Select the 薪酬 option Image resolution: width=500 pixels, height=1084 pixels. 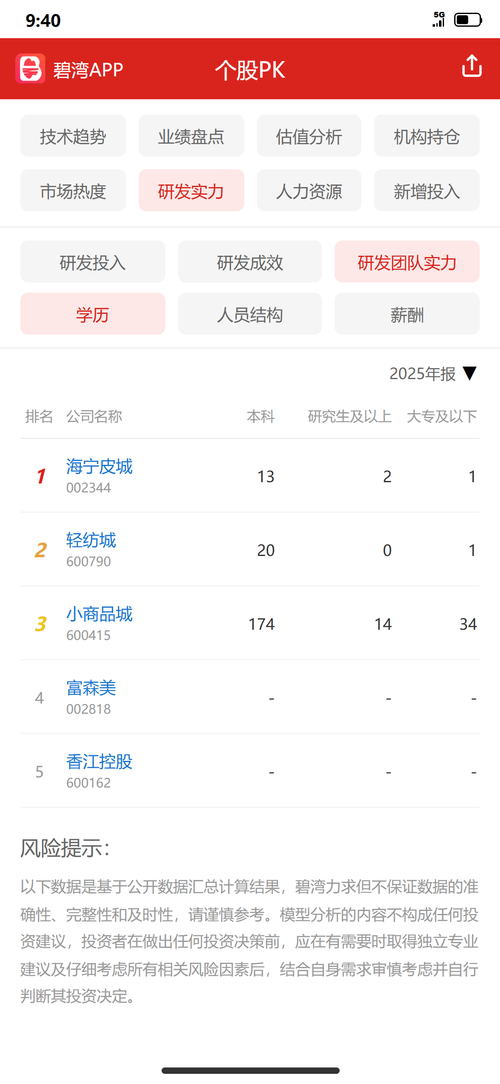point(407,314)
